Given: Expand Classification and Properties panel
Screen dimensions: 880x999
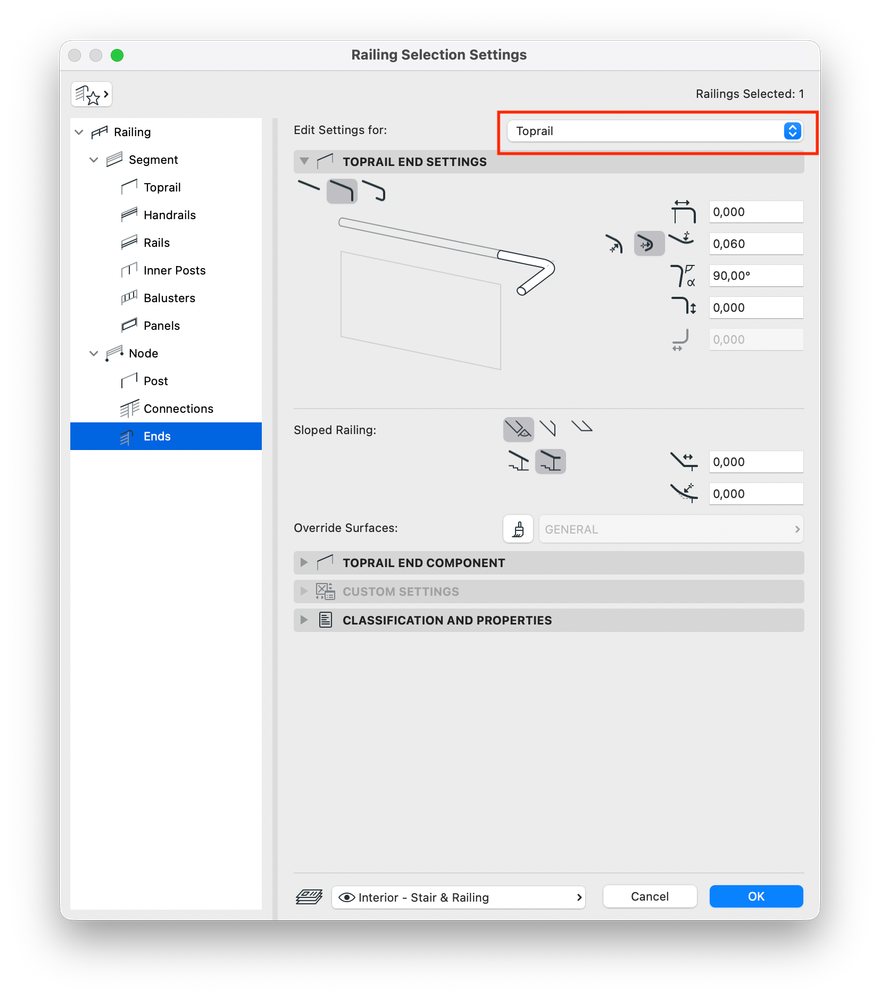Looking at the screenshot, I should coord(304,620).
